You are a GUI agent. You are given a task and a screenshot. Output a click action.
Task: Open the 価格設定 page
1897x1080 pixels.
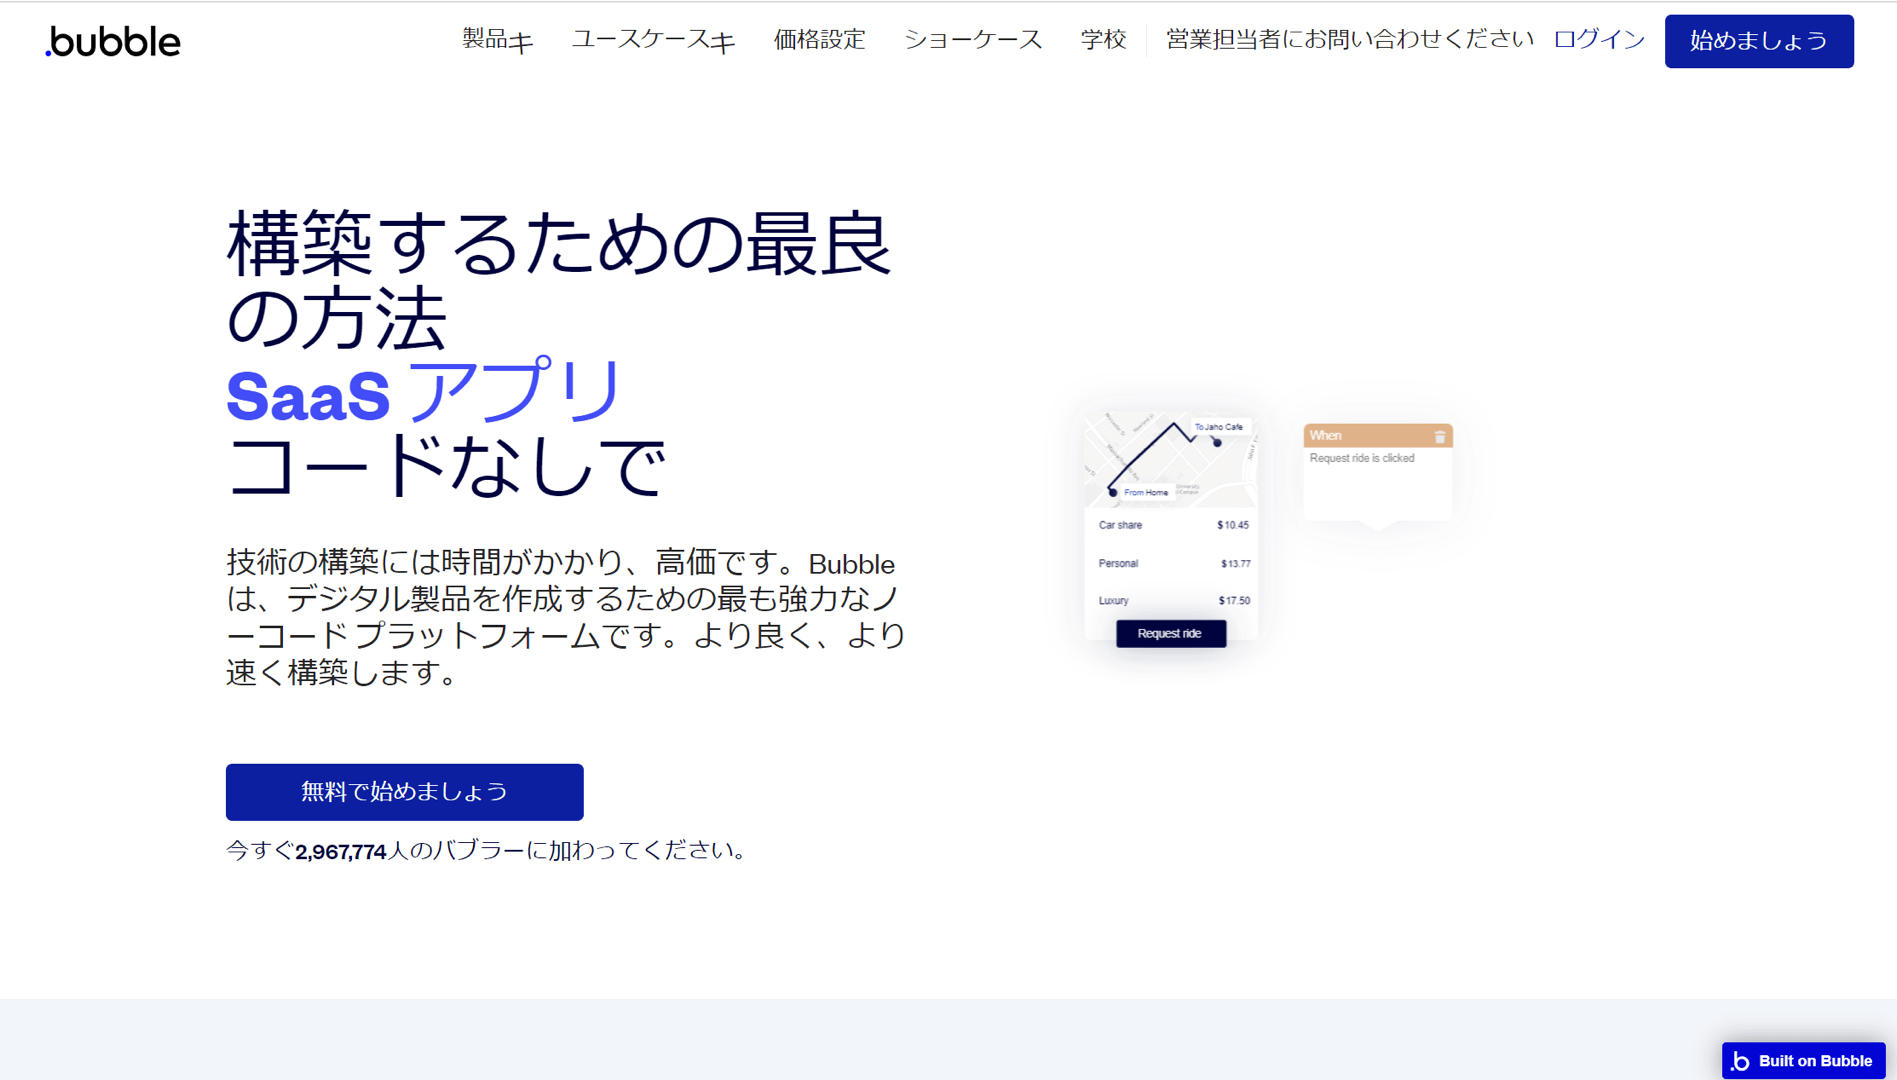819,40
